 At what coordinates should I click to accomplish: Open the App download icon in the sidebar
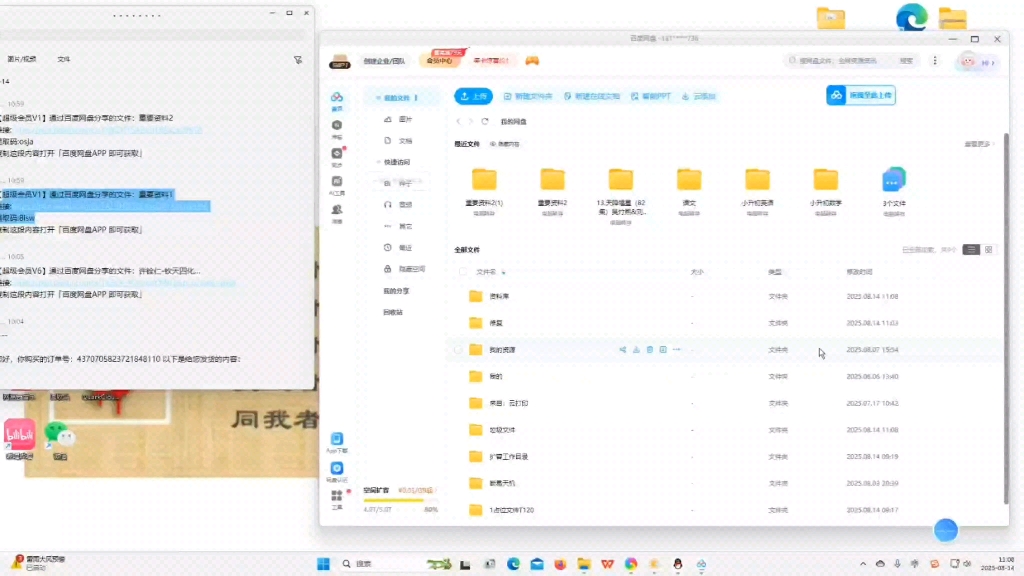tap(337, 439)
